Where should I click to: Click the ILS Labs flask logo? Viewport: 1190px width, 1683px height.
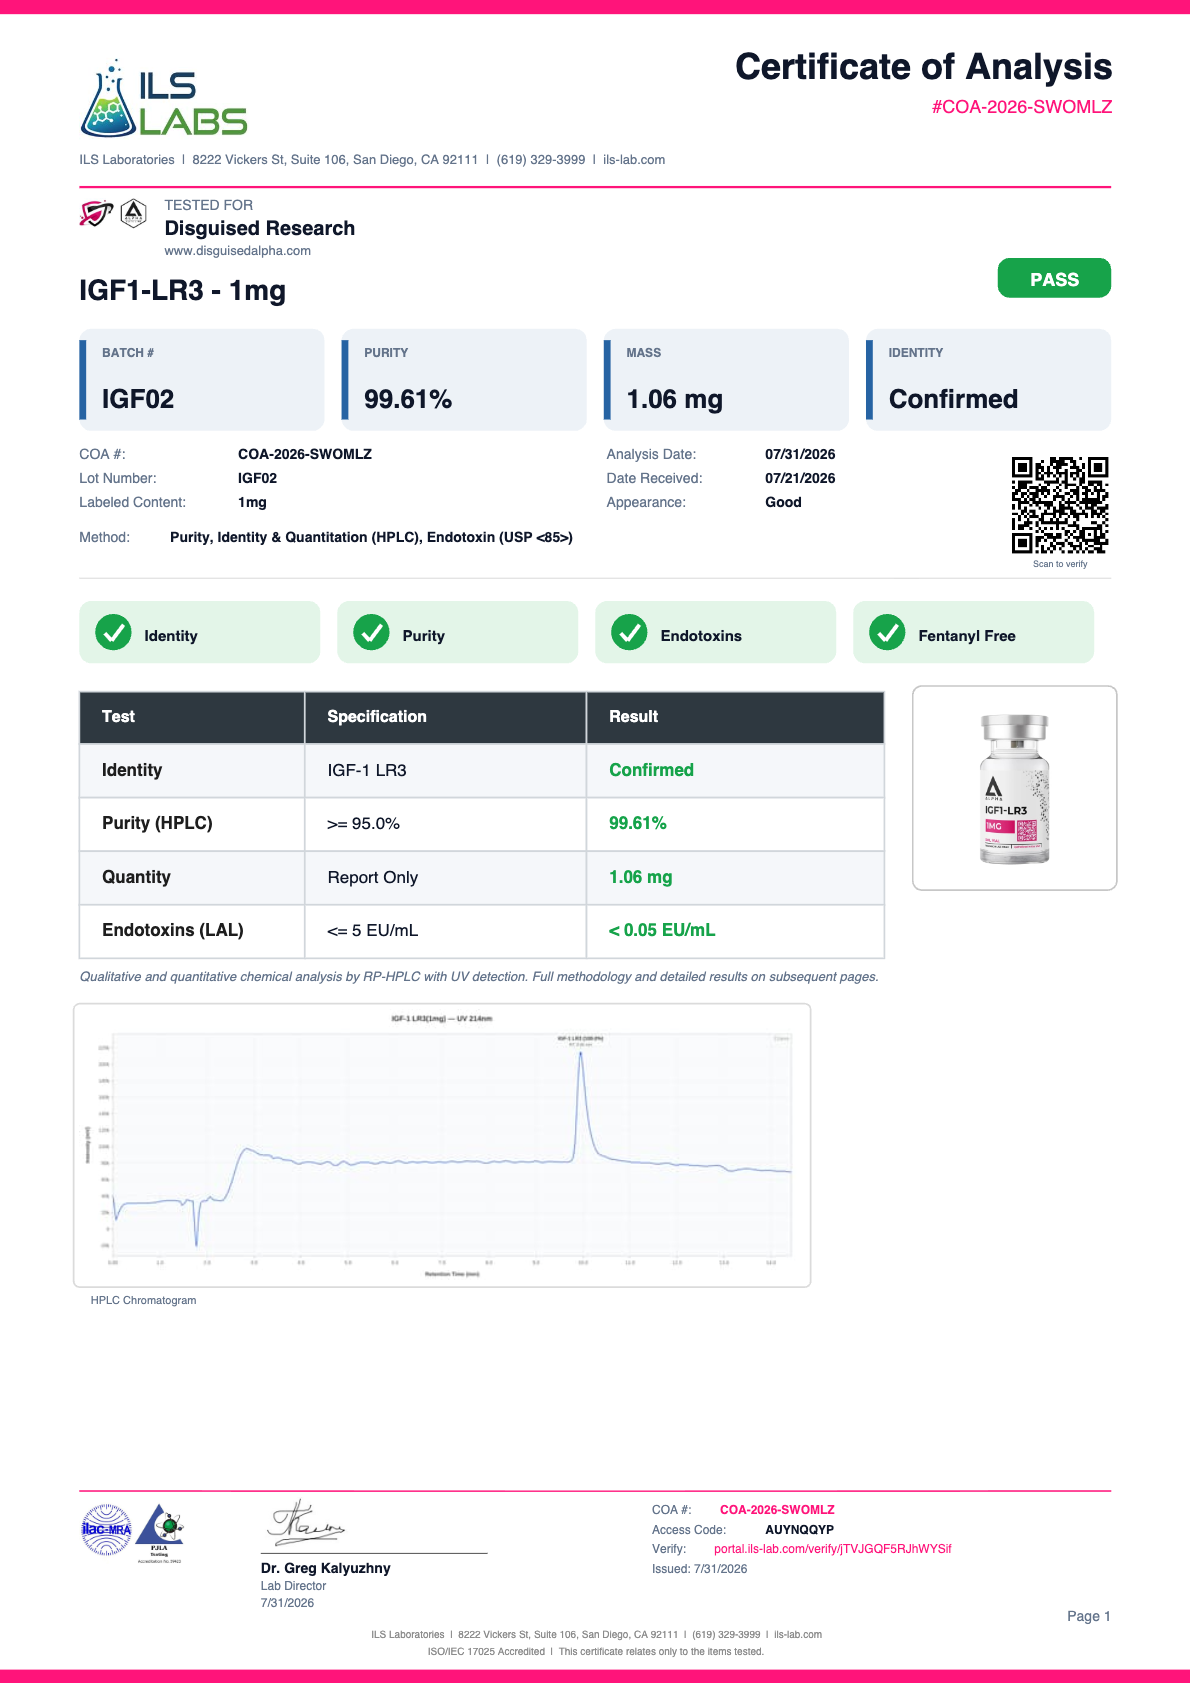[x=164, y=98]
